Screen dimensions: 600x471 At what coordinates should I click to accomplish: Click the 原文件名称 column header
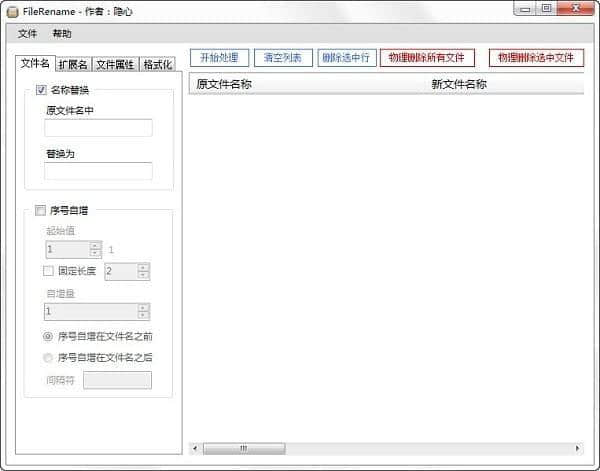pos(308,84)
